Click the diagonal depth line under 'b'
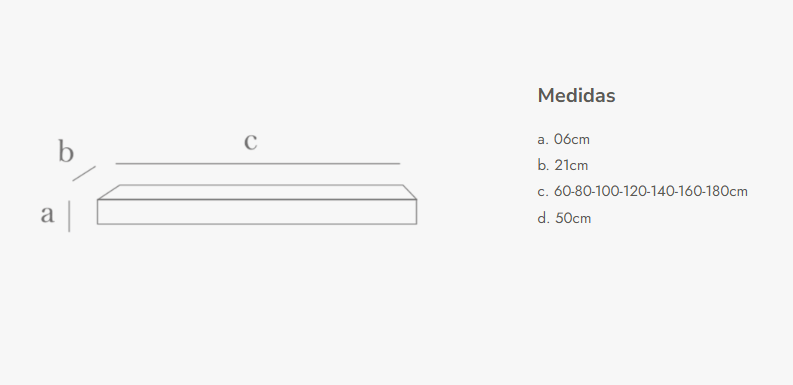Viewport: 793px width, 385px height. pyautogui.click(x=84, y=173)
